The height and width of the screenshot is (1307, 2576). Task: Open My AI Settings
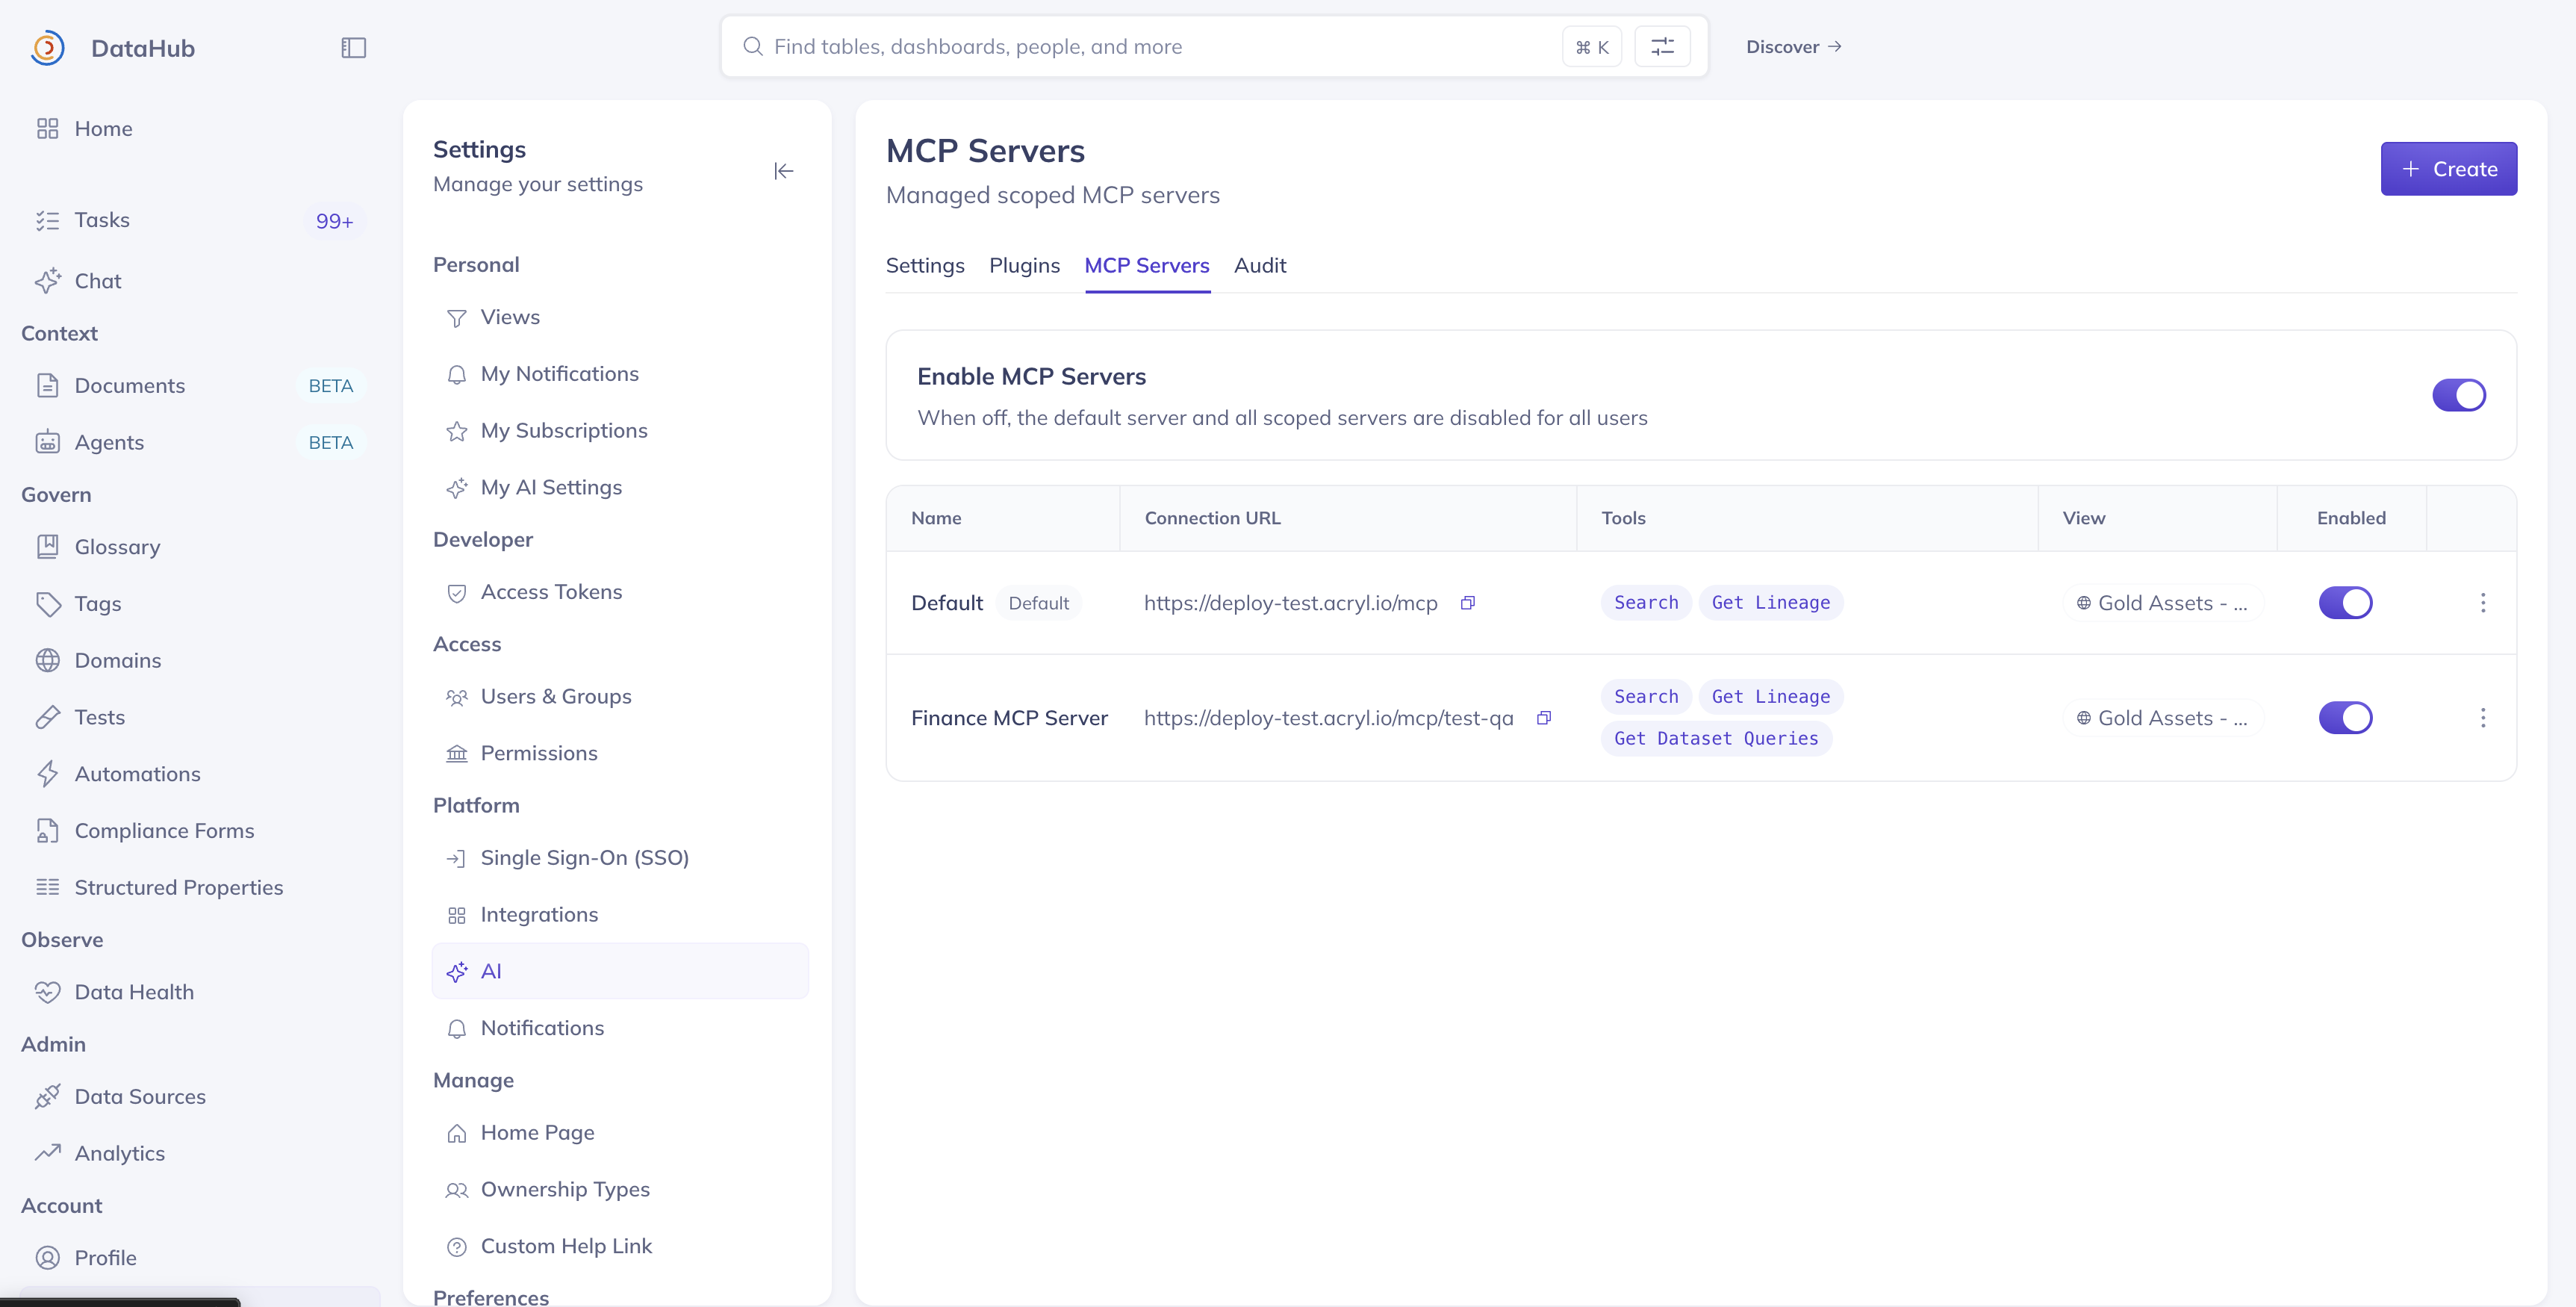pos(620,487)
